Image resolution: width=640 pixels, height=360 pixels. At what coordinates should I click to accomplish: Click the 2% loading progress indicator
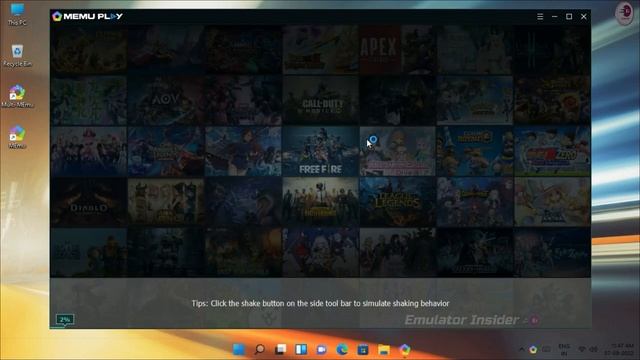pos(65,320)
